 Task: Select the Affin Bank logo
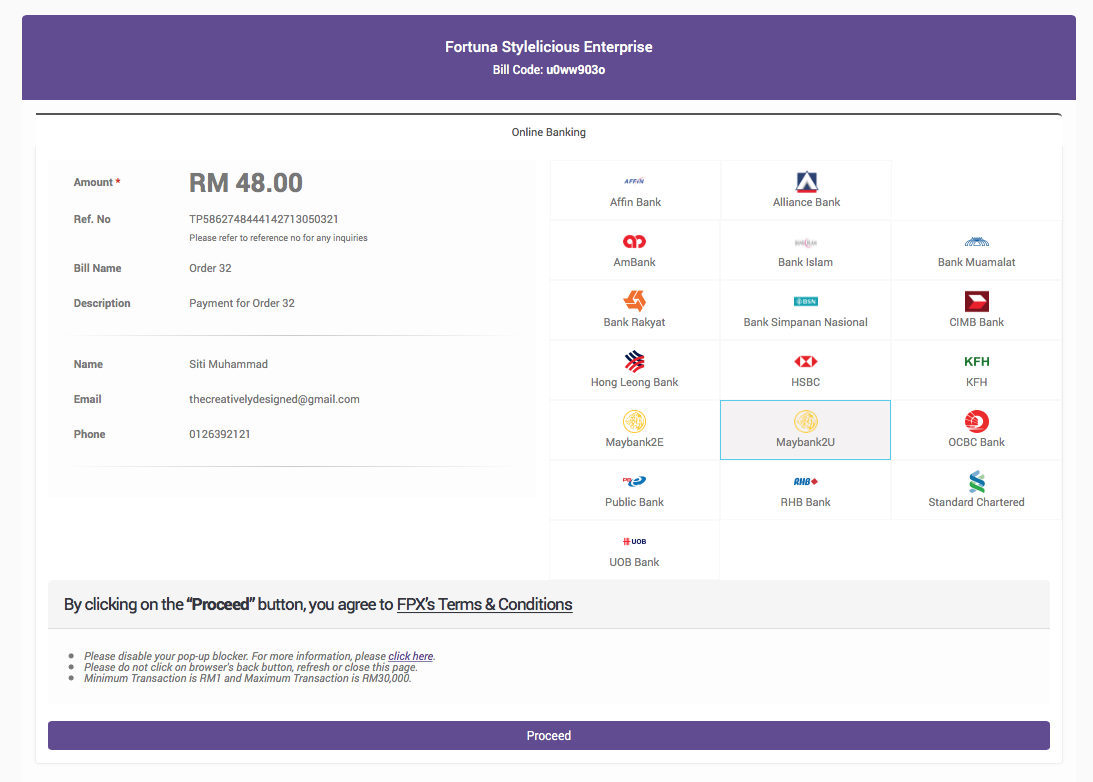pyautogui.click(x=634, y=181)
